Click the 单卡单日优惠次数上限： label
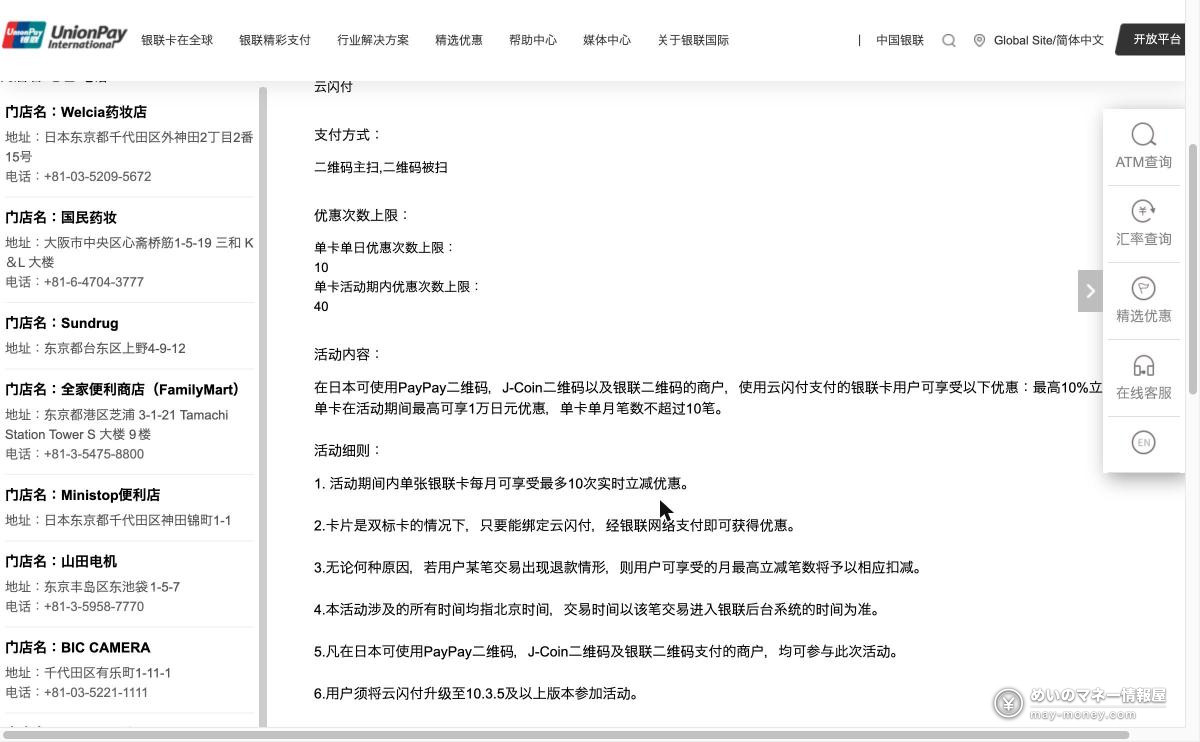The height and width of the screenshot is (742, 1200). pyautogui.click(x=385, y=247)
